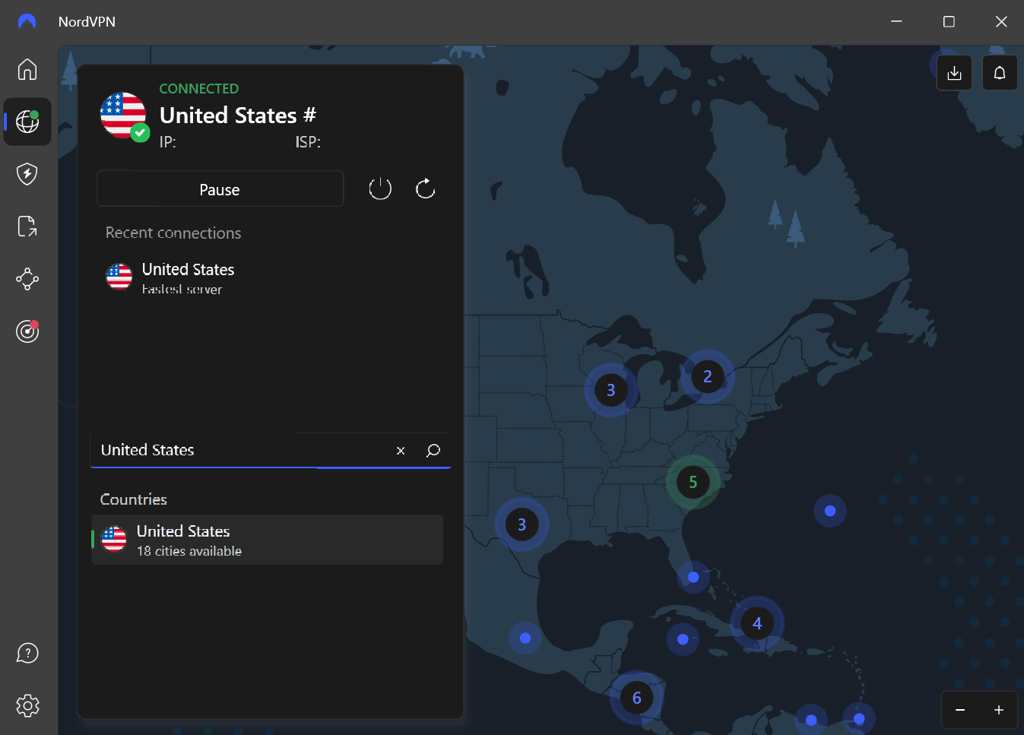Zoom in map with plus button

[x=999, y=710]
